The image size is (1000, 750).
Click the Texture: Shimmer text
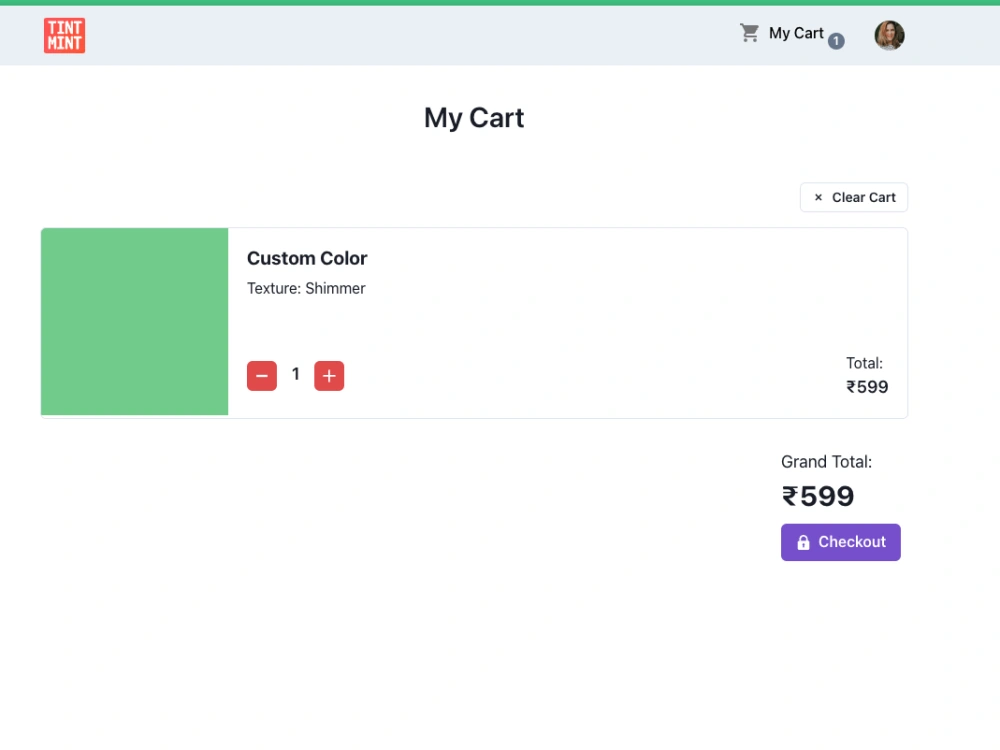[306, 288]
